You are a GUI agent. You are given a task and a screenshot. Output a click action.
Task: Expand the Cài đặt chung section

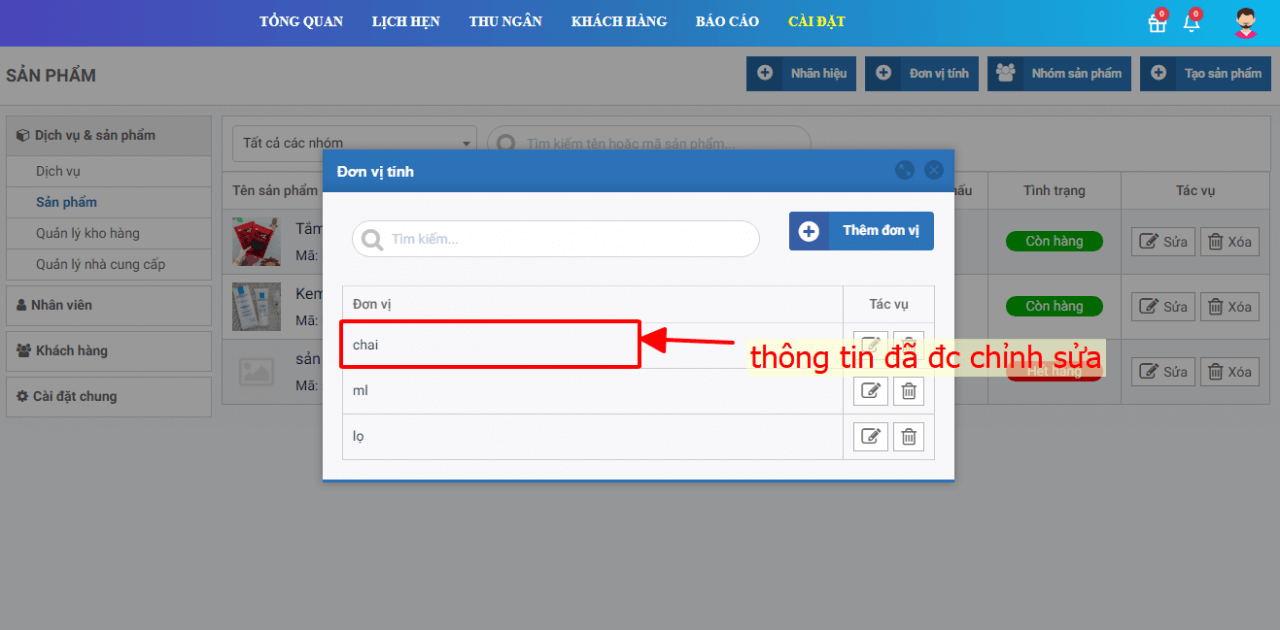tap(109, 397)
